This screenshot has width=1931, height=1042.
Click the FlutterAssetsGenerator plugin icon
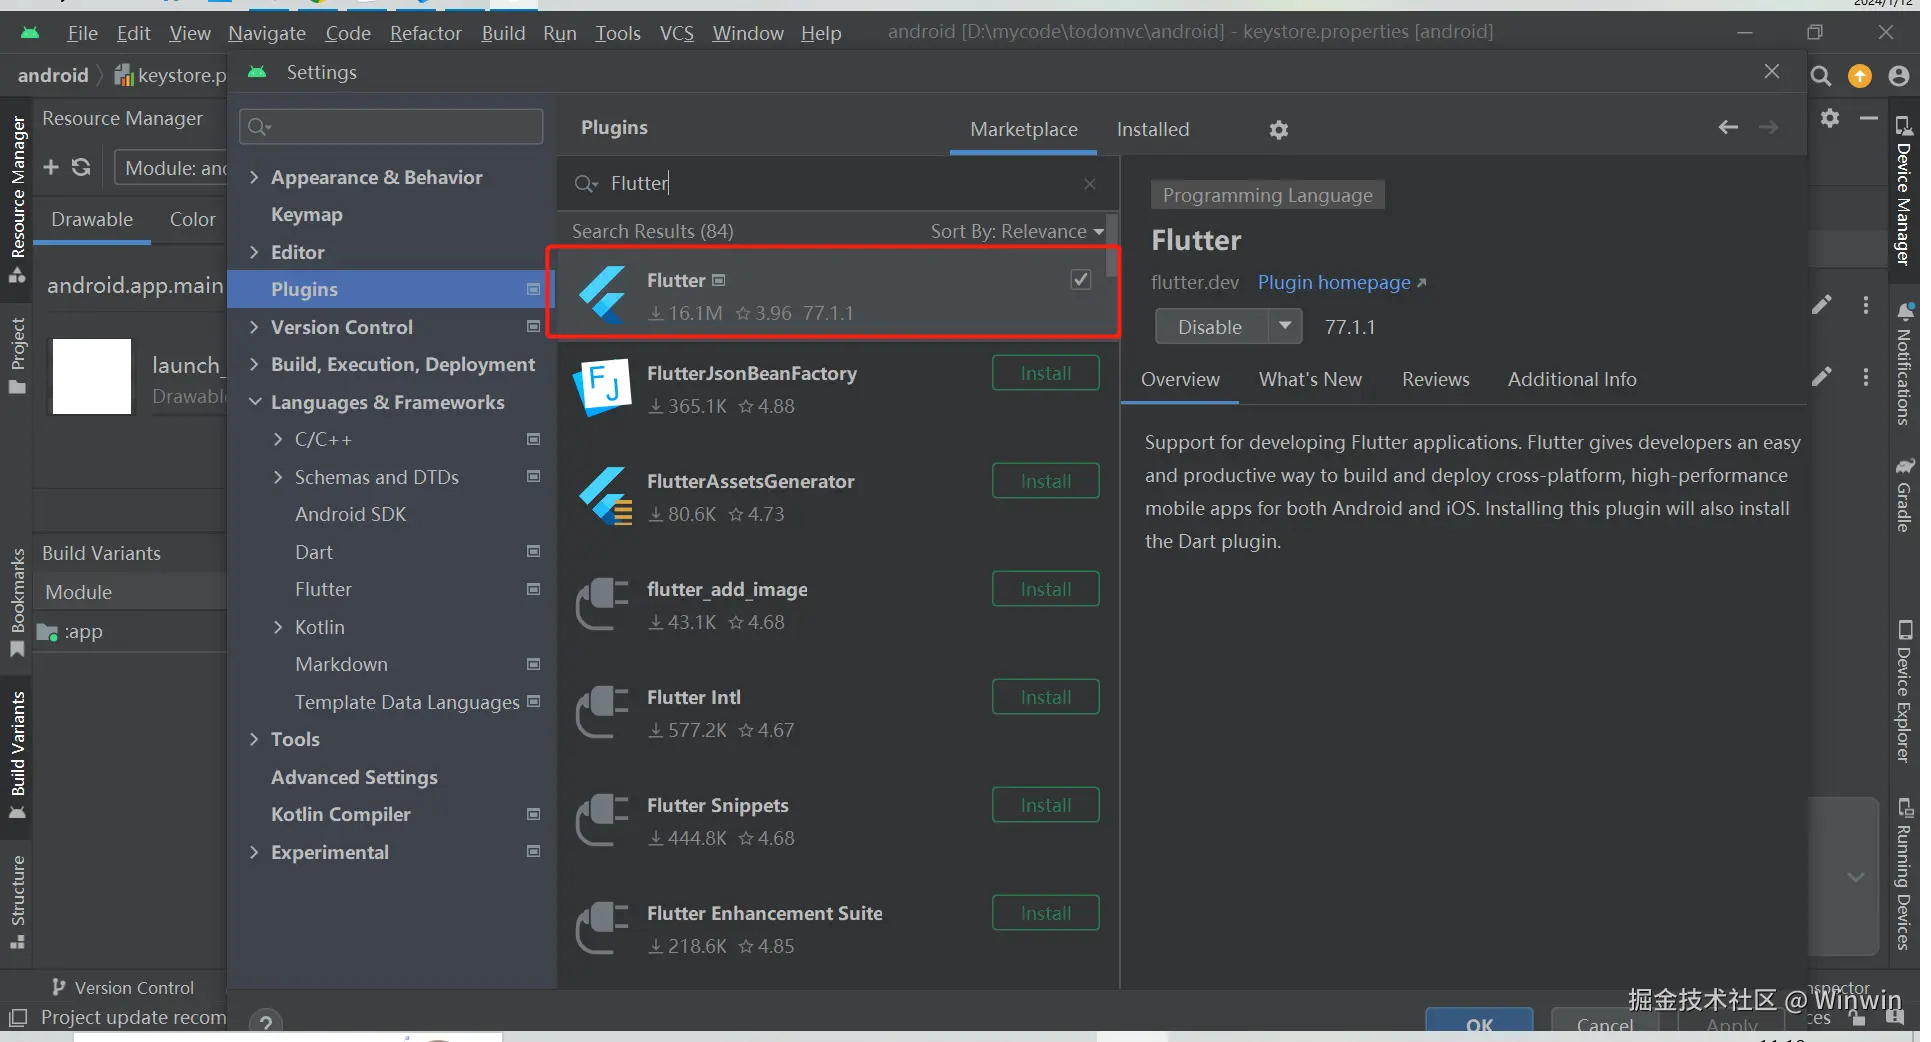point(604,496)
